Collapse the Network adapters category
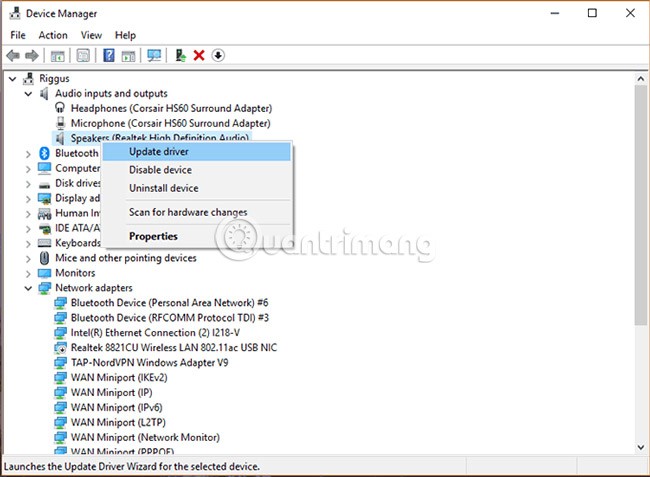 tap(28, 288)
